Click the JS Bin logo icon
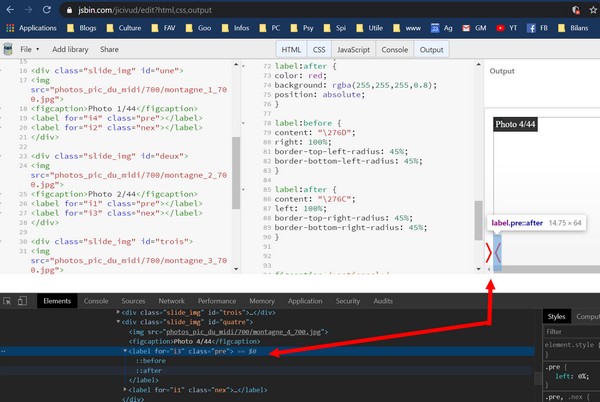 point(8,49)
